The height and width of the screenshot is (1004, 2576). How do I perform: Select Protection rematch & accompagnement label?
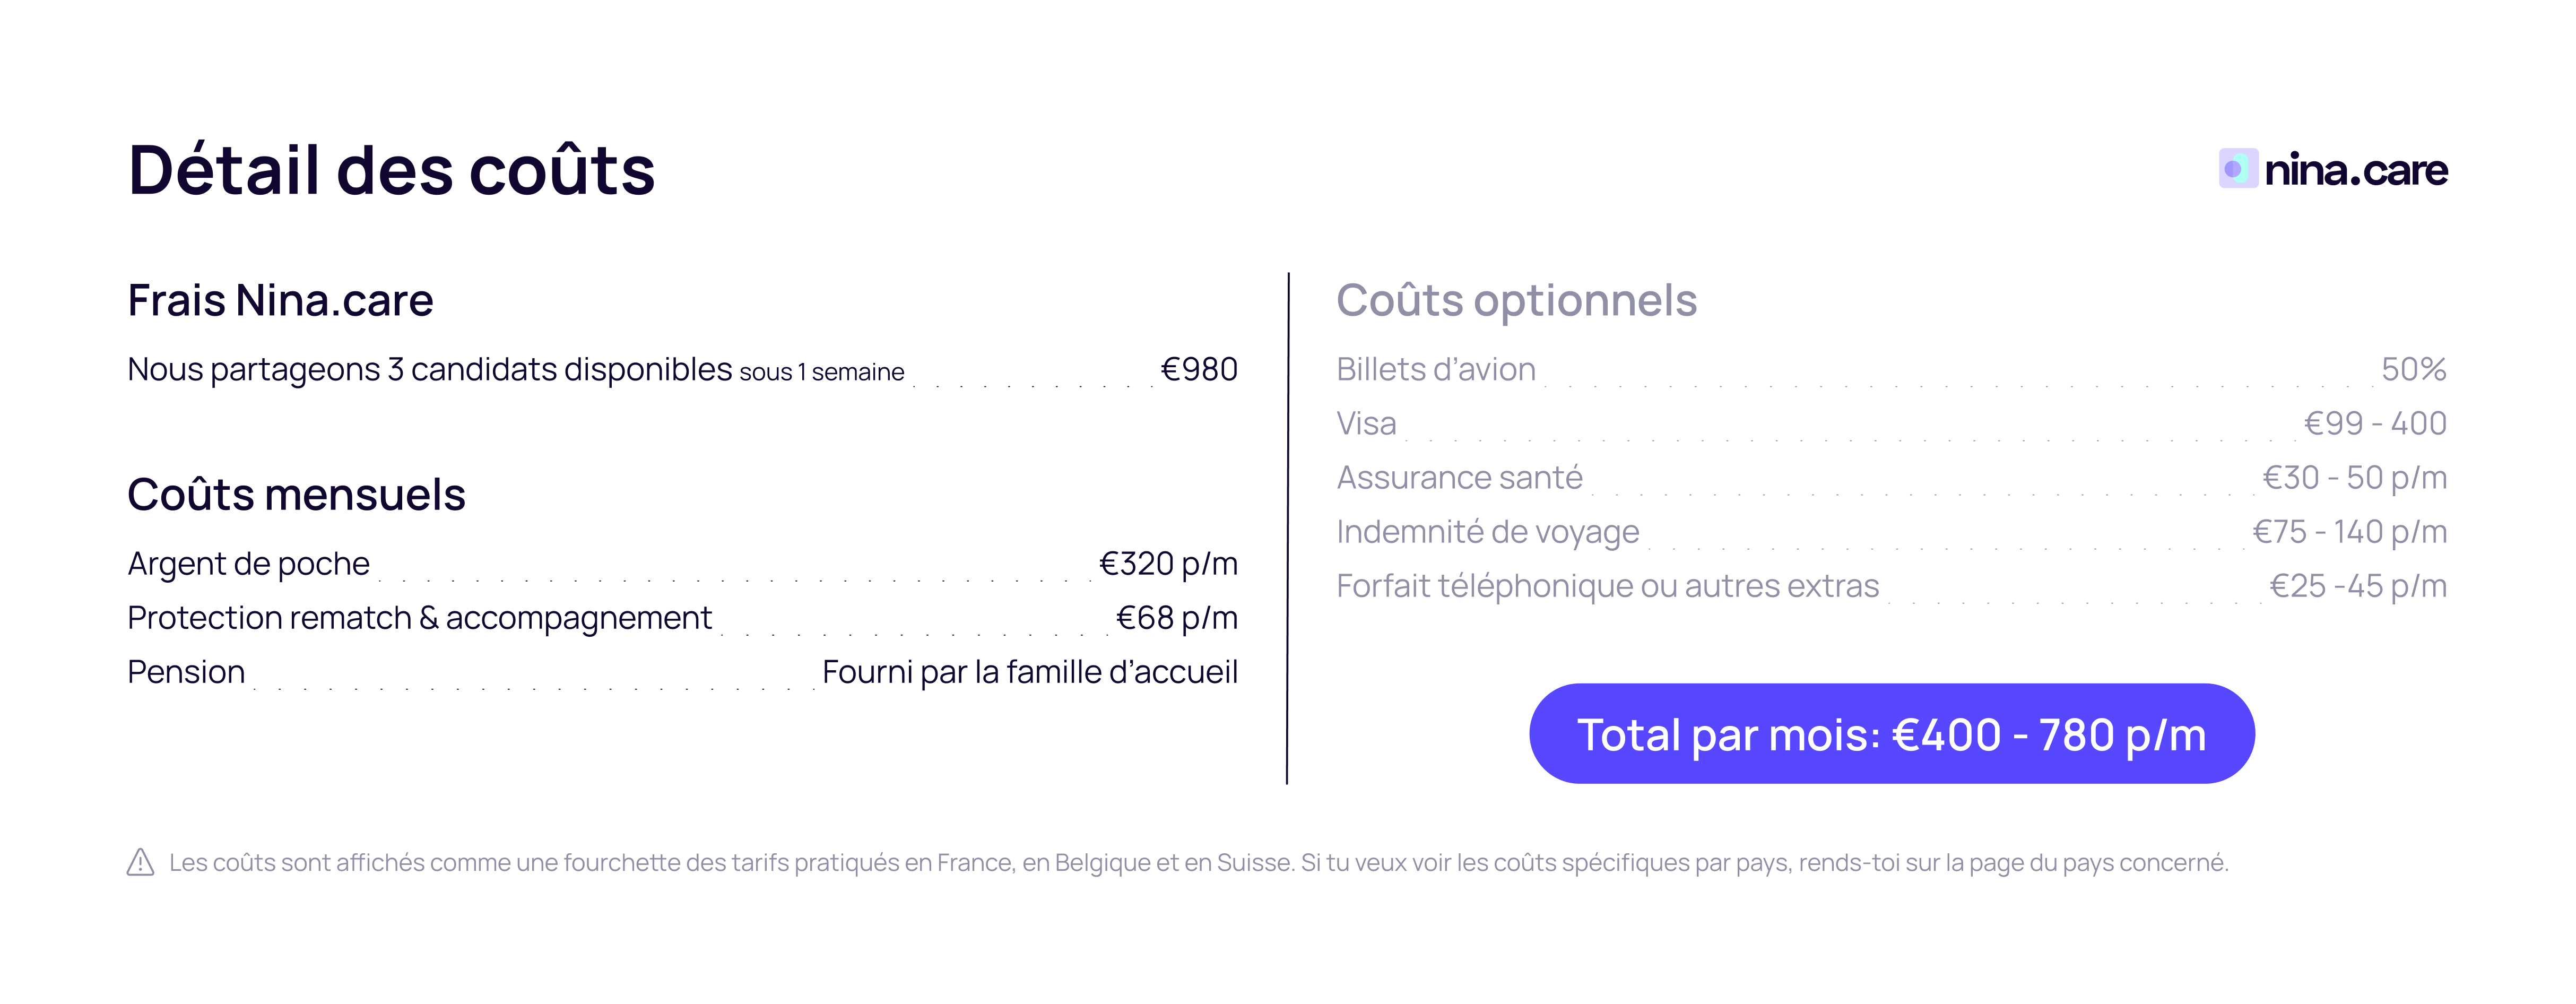point(419,618)
